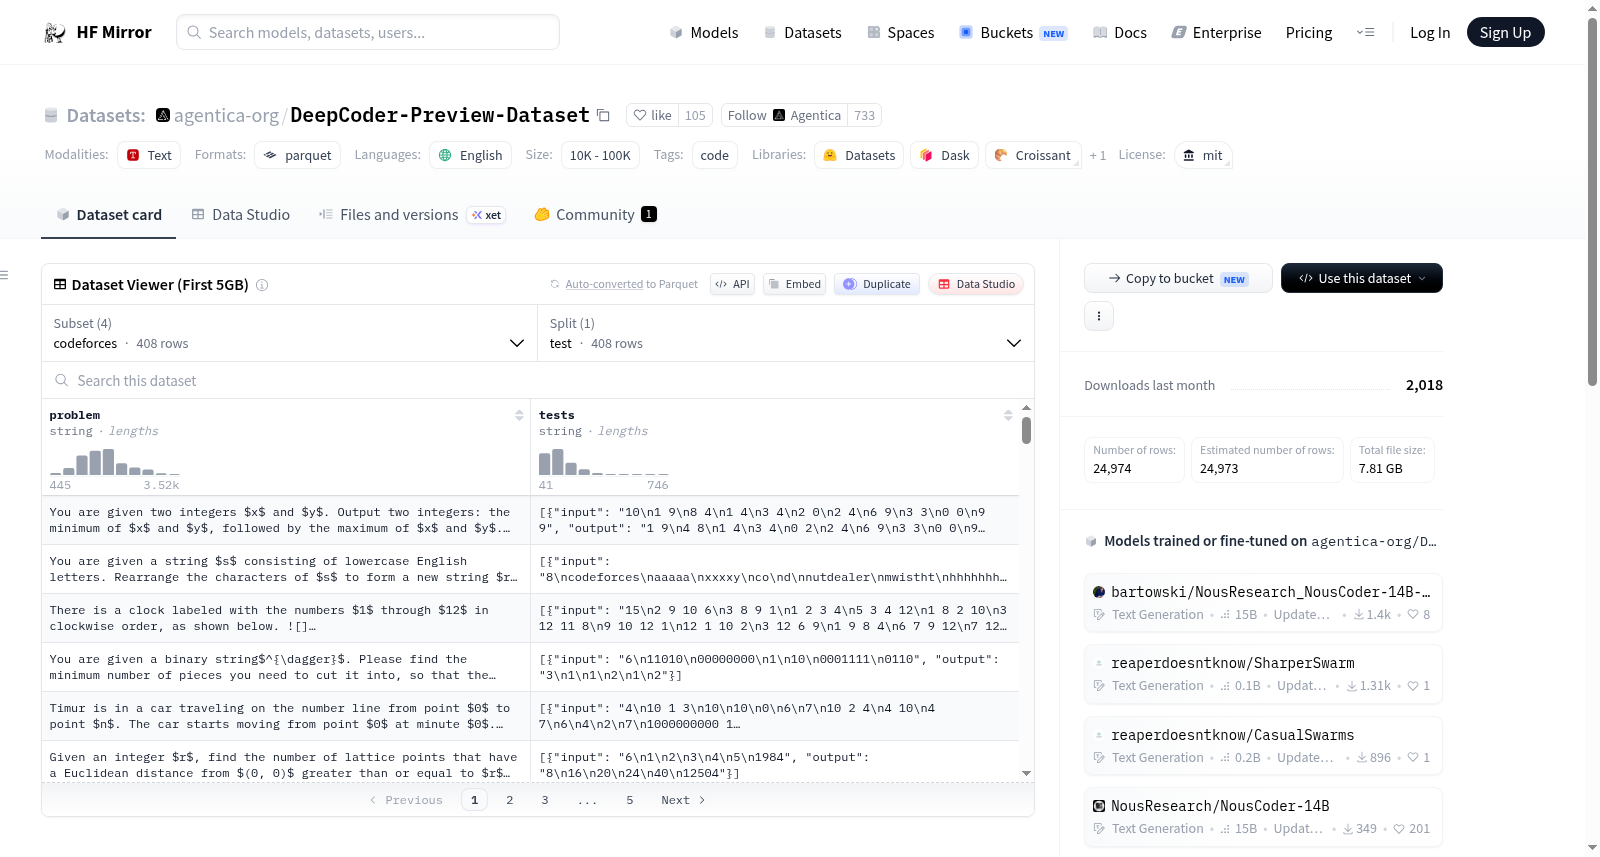This screenshot has height=857, width=1600.
Task: Click the HF Mirror logo icon
Action: pyautogui.click(x=55, y=33)
